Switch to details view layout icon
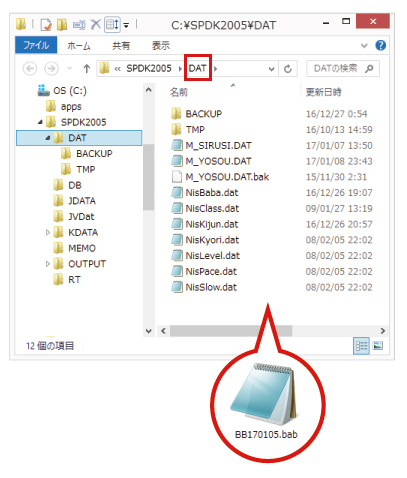The height and width of the screenshot is (478, 407). (x=361, y=346)
